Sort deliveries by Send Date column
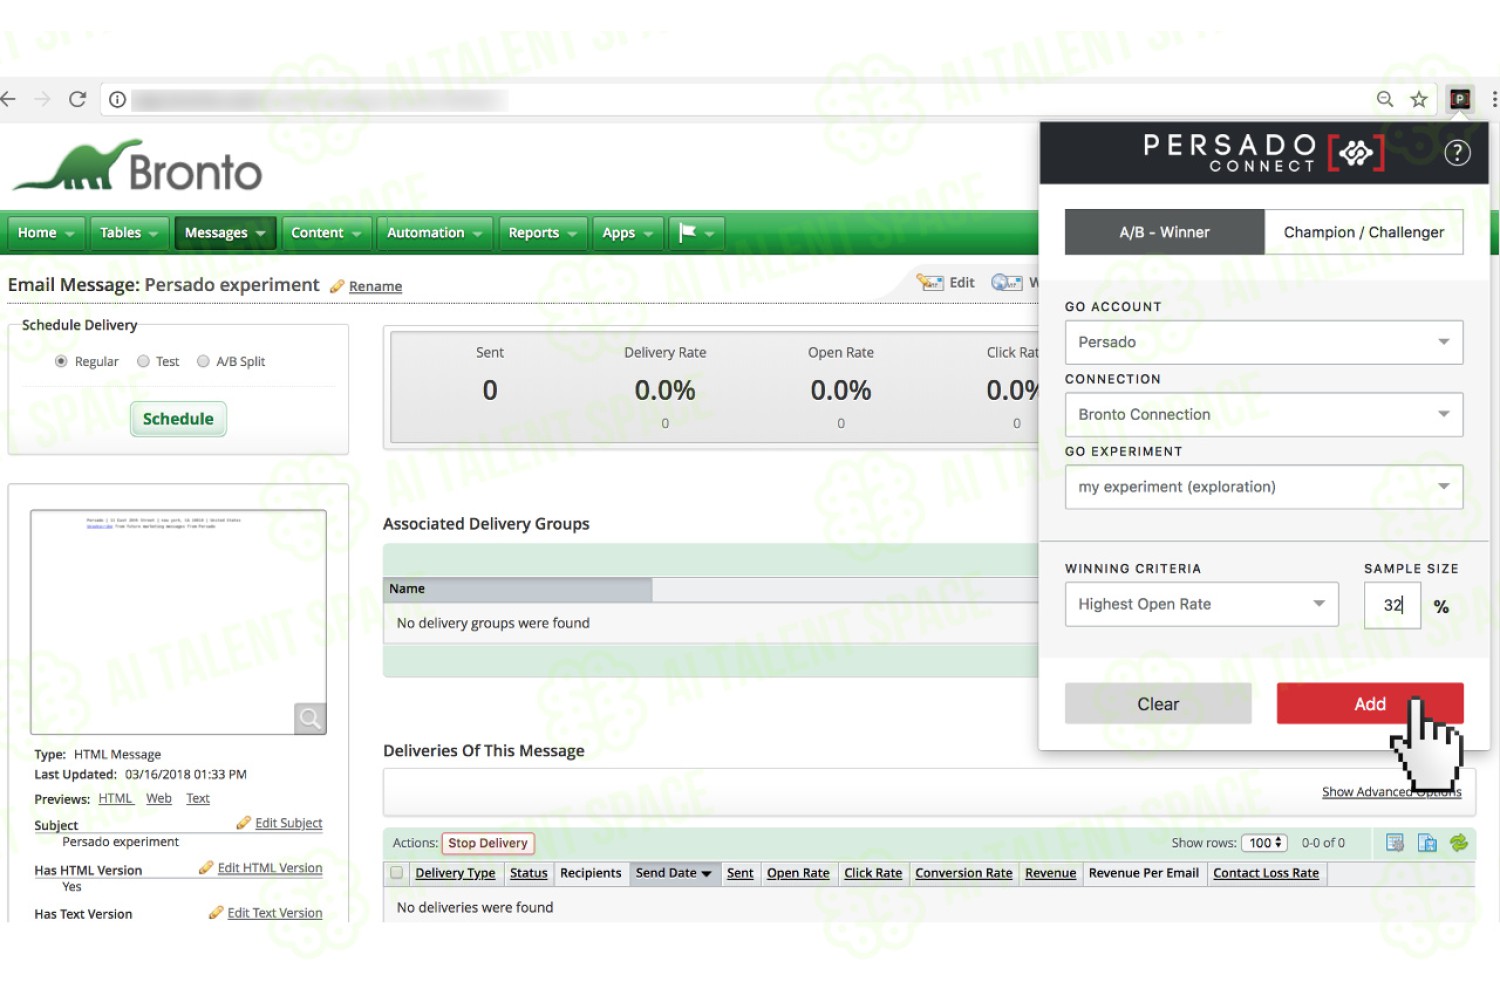Screen dimensions: 1500x1000 tap(673, 873)
